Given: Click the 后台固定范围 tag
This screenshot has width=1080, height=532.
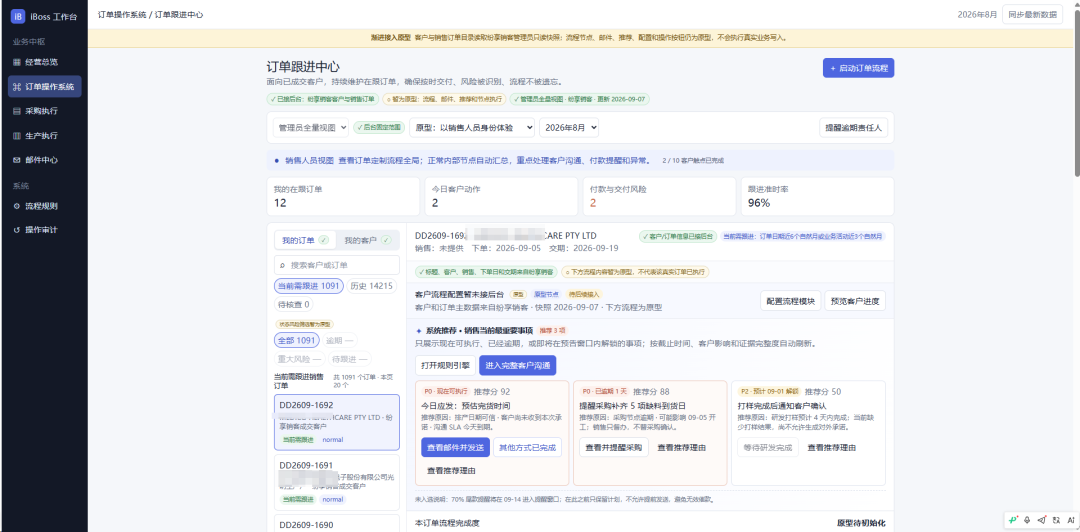Looking at the screenshot, I should 378,127.
